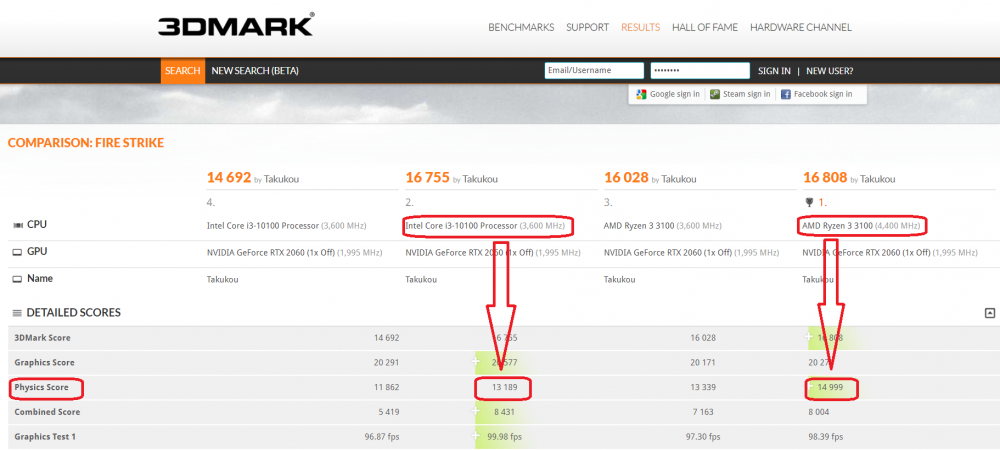Click the New User? link

point(830,71)
